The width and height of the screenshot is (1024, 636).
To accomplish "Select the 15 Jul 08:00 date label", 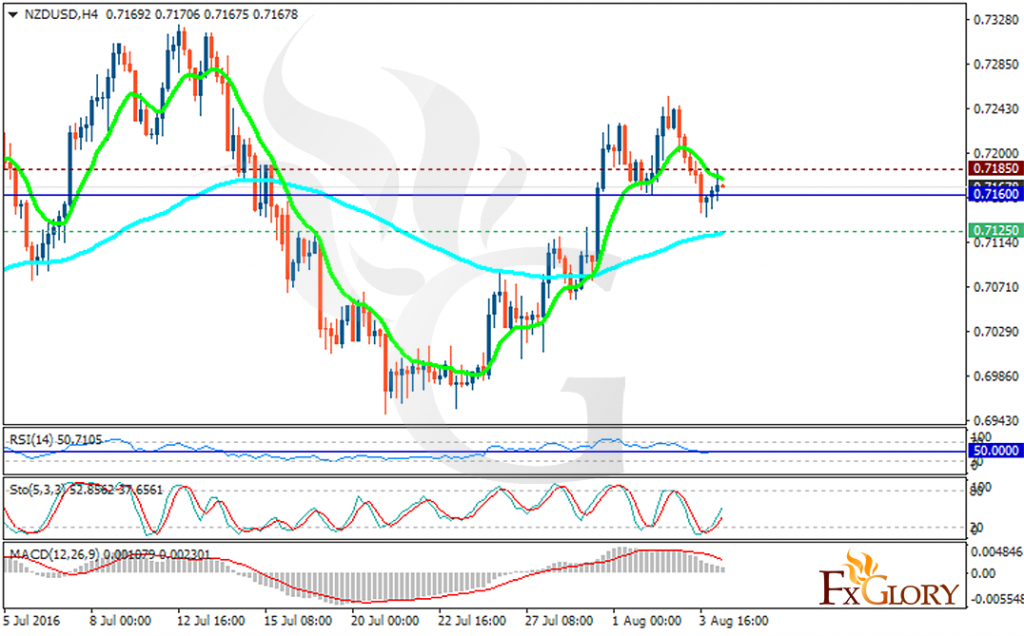I will pos(298,620).
